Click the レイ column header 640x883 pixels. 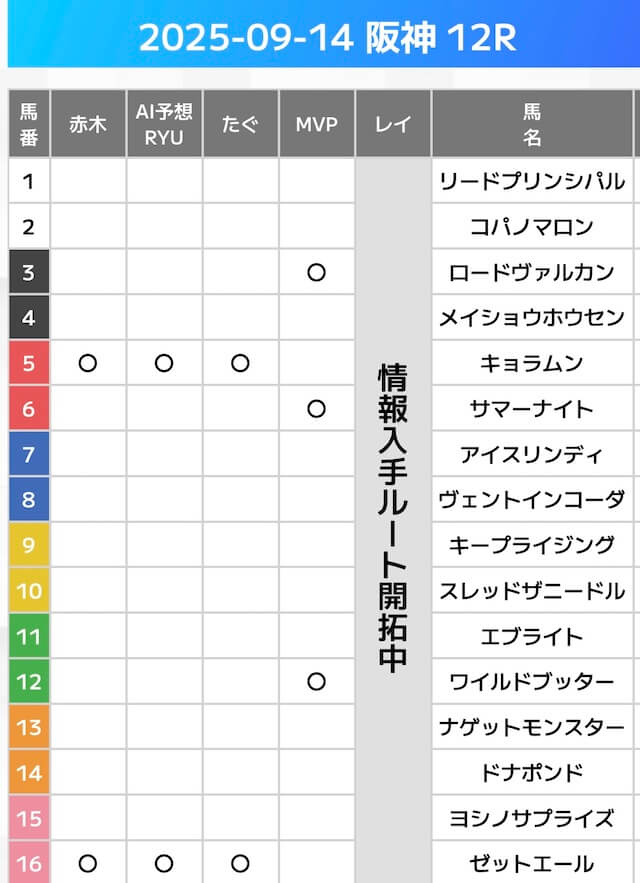click(x=393, y=124)
